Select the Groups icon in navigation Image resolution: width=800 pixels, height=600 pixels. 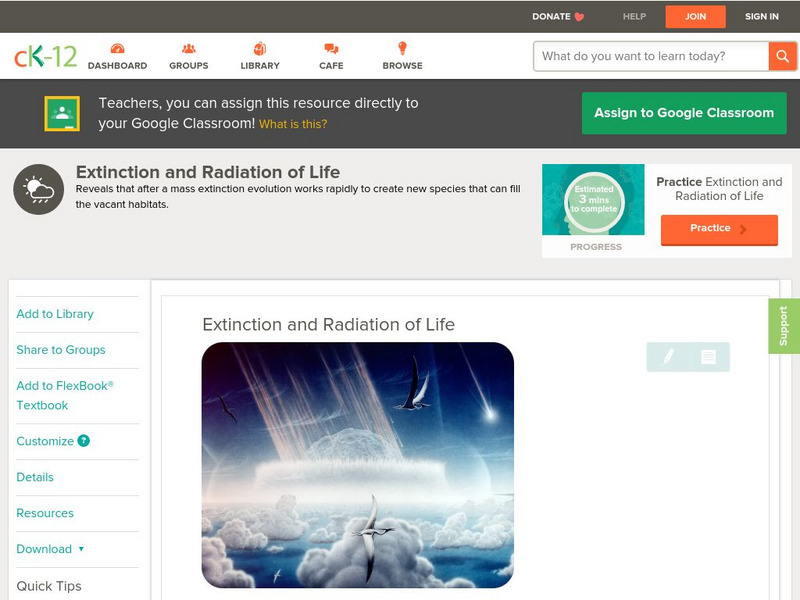(x=189, y=56)
